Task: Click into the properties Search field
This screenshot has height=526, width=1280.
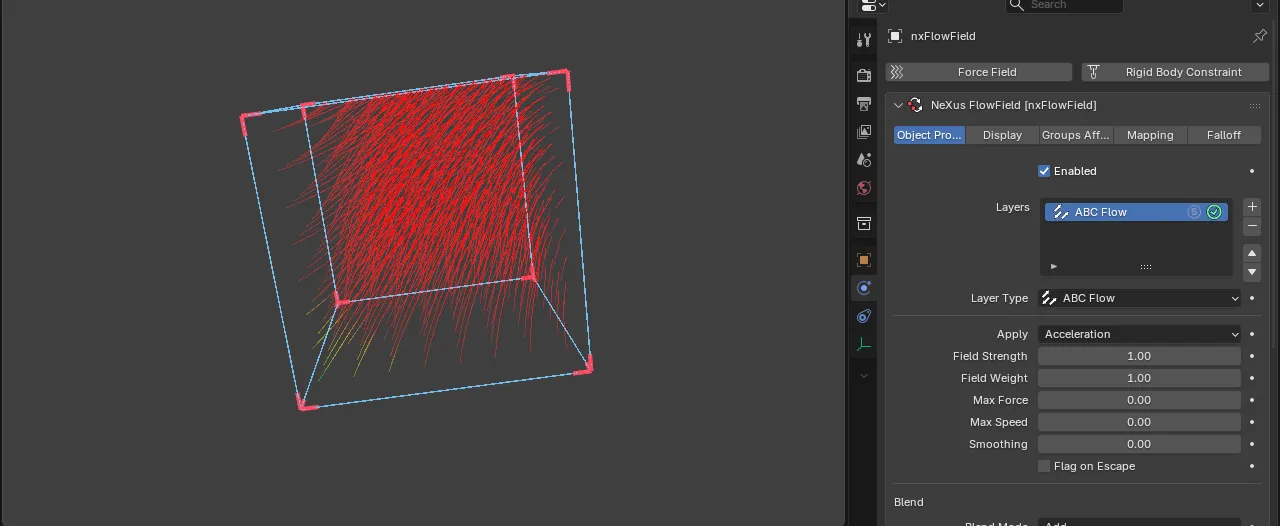Action: [1064, 5]
